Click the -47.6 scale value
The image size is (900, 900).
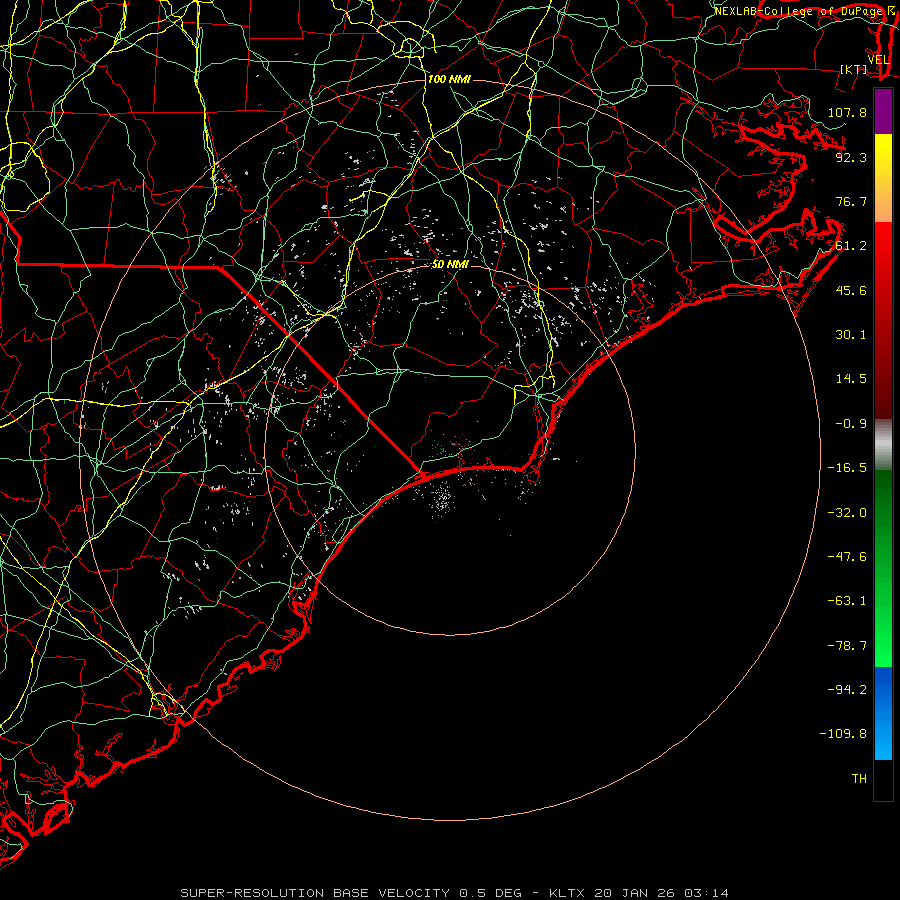tap(847, 557)
